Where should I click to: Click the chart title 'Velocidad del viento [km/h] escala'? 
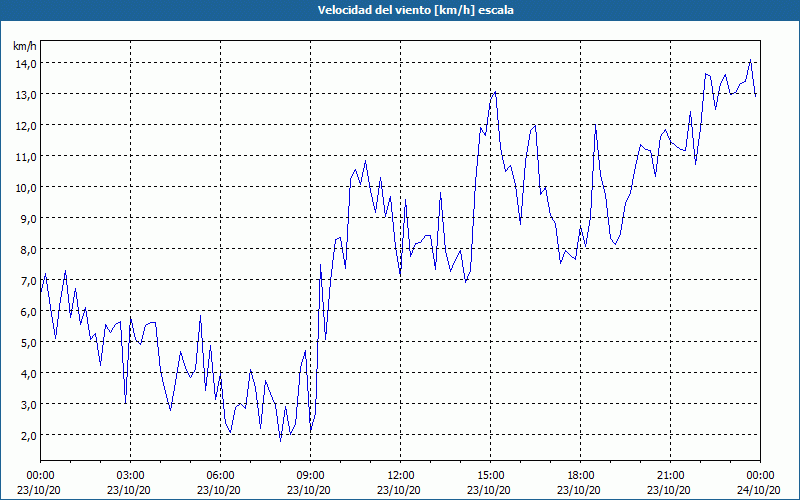tap(415, 10)
